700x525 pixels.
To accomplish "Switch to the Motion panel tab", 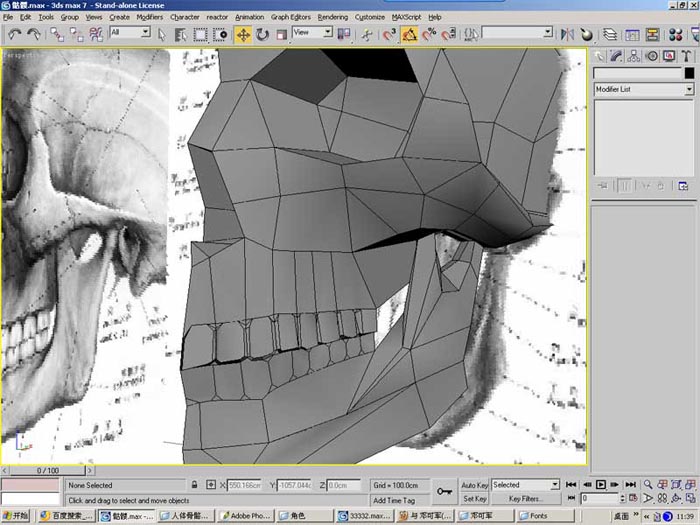I will [652, 56].
